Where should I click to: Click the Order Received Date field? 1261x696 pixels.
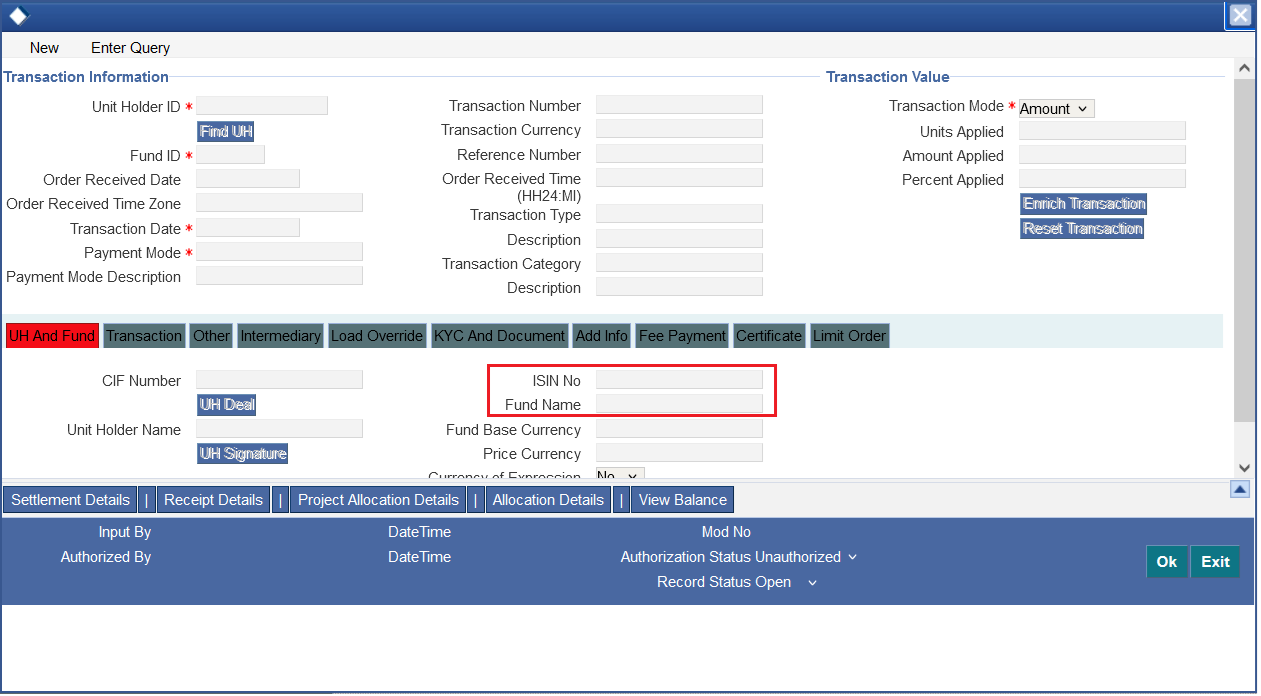[x=248, y=179]
